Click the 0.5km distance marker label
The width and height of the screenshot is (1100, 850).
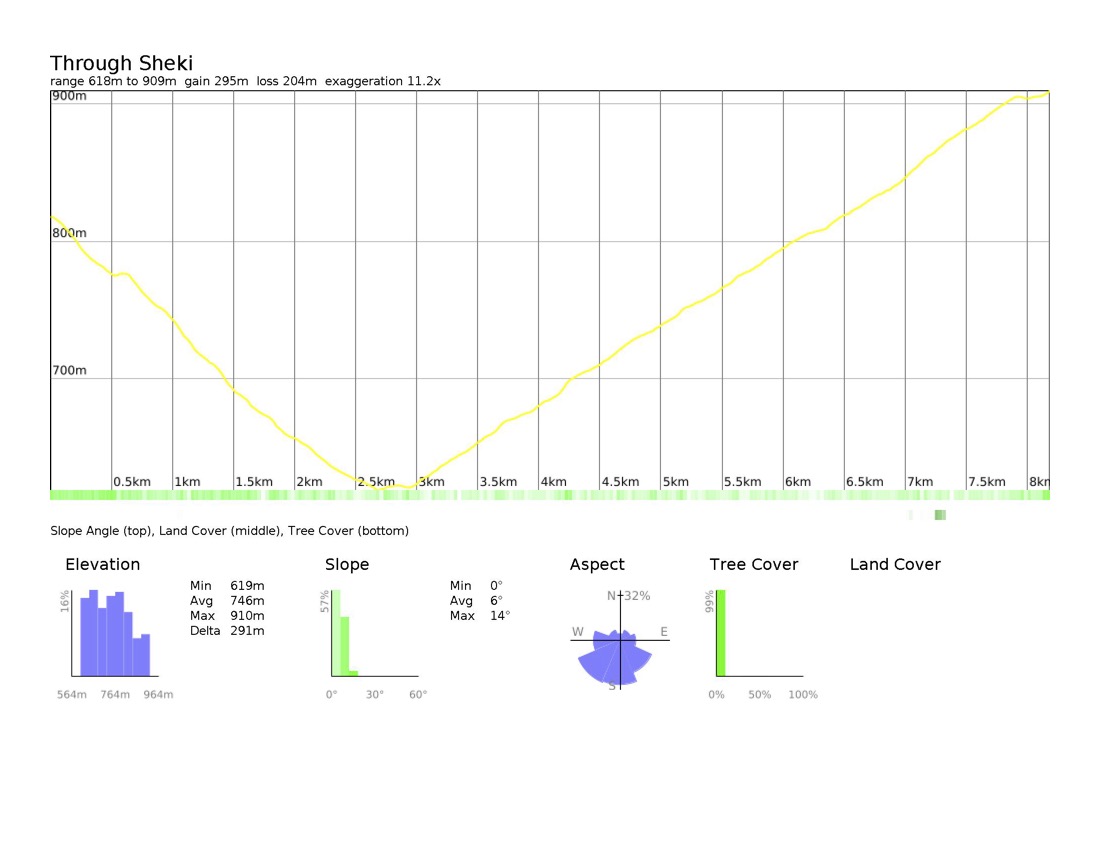132,482
